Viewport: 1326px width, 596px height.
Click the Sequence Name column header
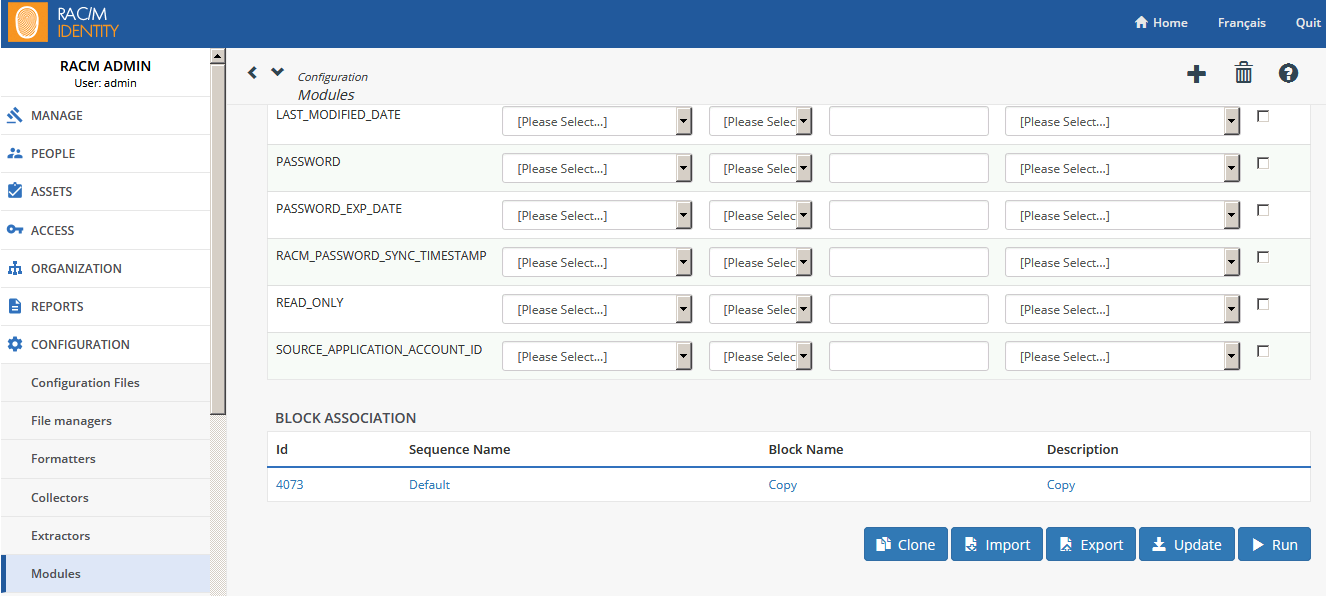click(460, 450)
